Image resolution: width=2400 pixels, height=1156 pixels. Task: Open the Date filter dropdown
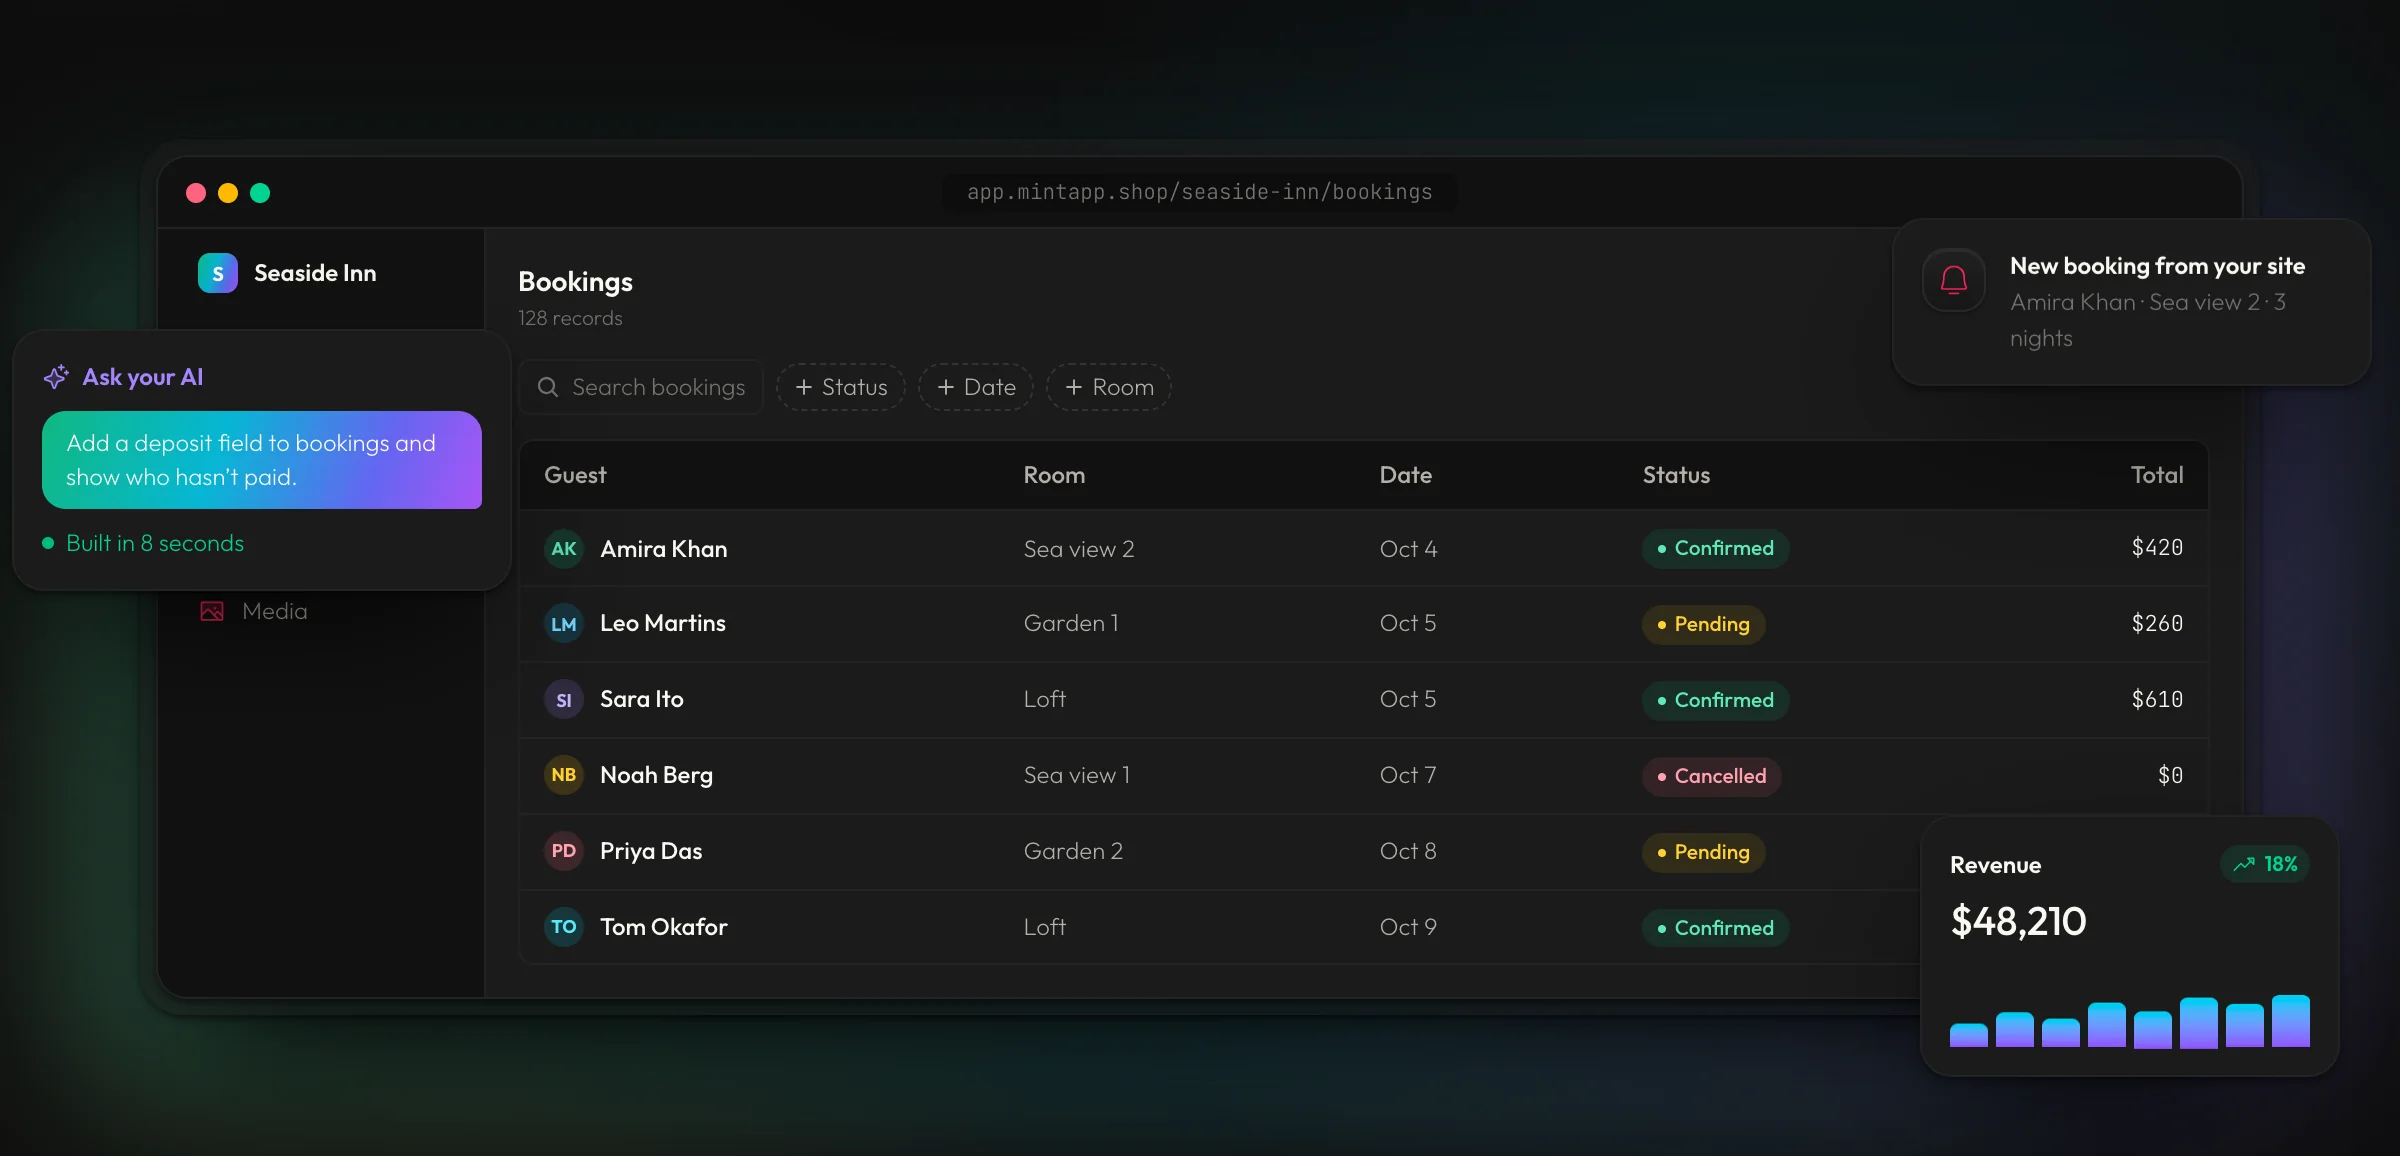click(976, 387)
